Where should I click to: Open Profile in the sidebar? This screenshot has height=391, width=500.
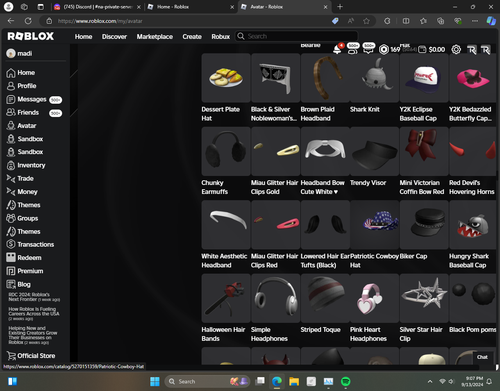tap(21, 86)
